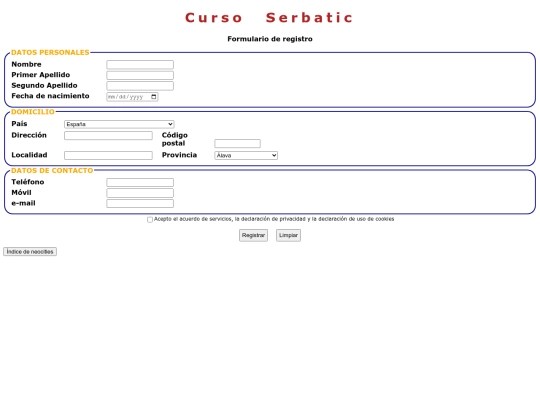
Task: Click the Curso Serbatic heading
Action: (x=270, y=18)
